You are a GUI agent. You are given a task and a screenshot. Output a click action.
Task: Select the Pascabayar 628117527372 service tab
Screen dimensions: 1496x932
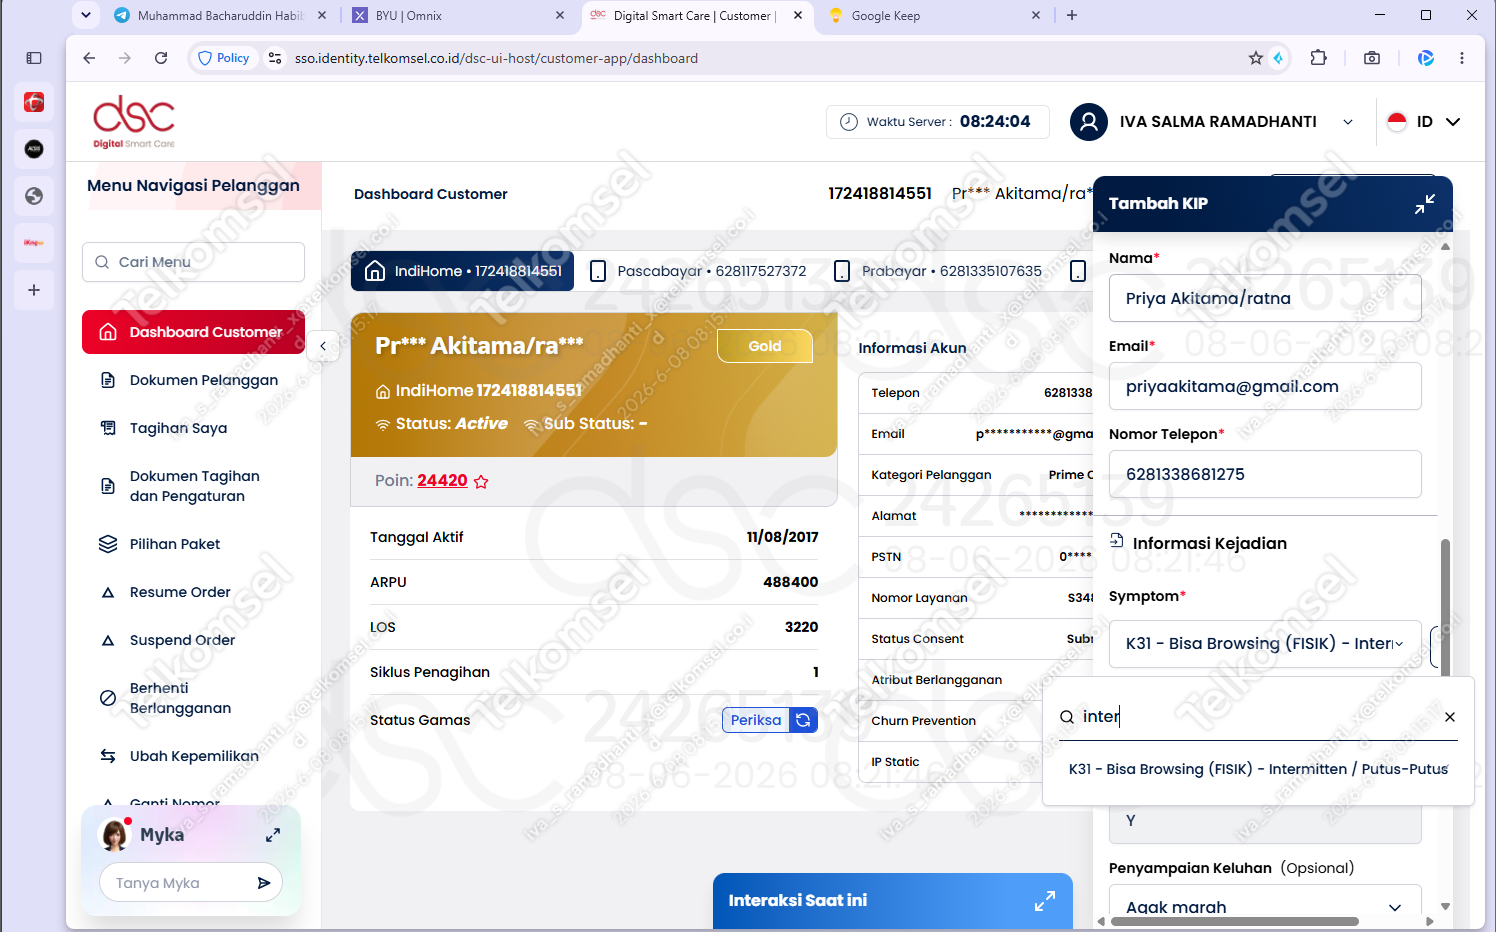(698, 271)
